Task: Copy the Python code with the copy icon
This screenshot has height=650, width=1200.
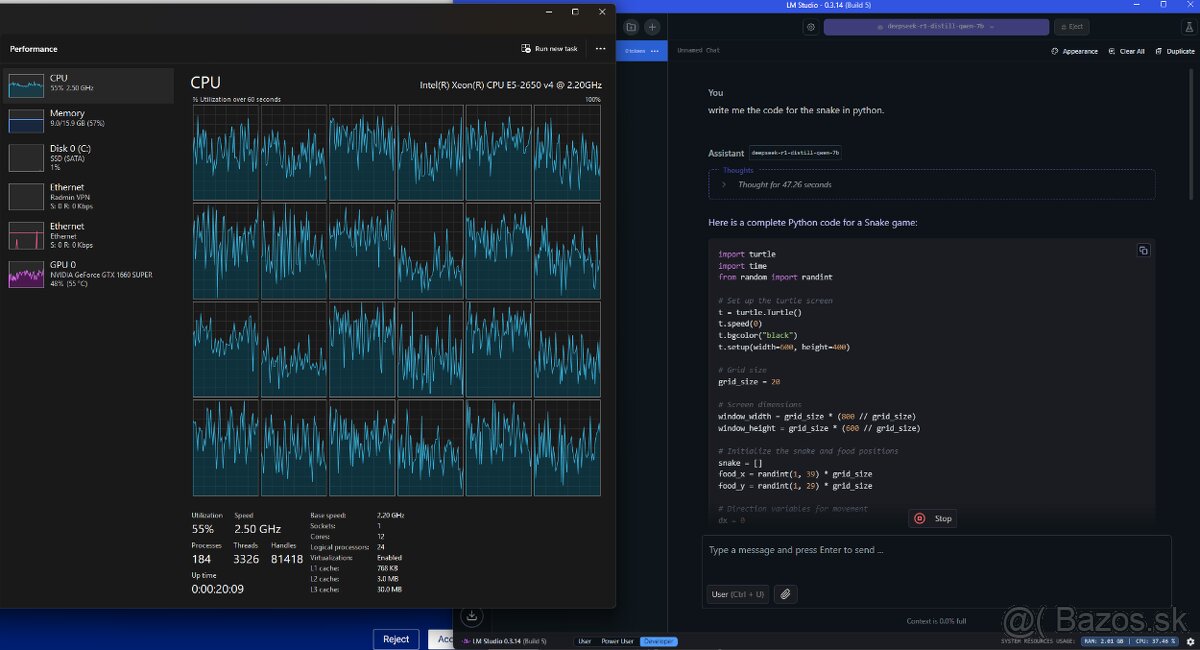Action: (1143, 250)
